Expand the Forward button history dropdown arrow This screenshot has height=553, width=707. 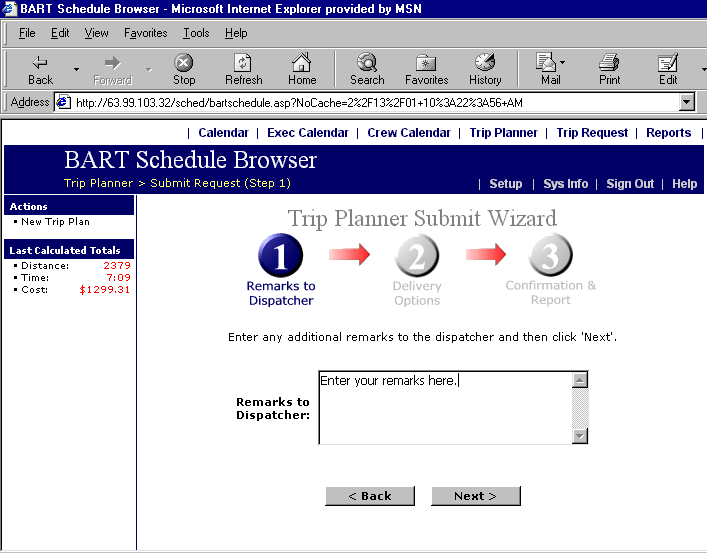[149, 69]
